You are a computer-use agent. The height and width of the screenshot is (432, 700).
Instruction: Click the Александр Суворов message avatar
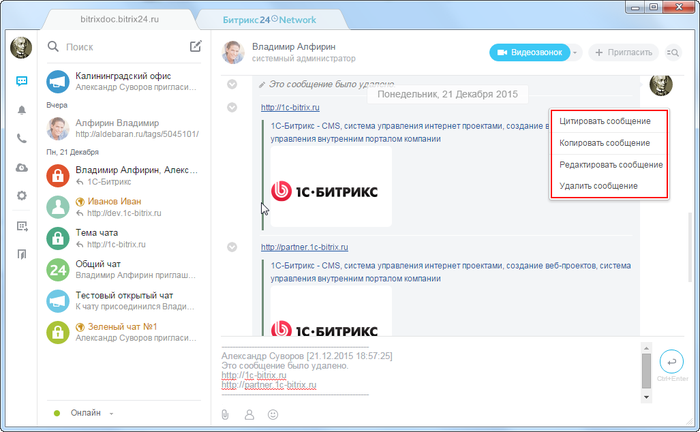click(661, 85)
